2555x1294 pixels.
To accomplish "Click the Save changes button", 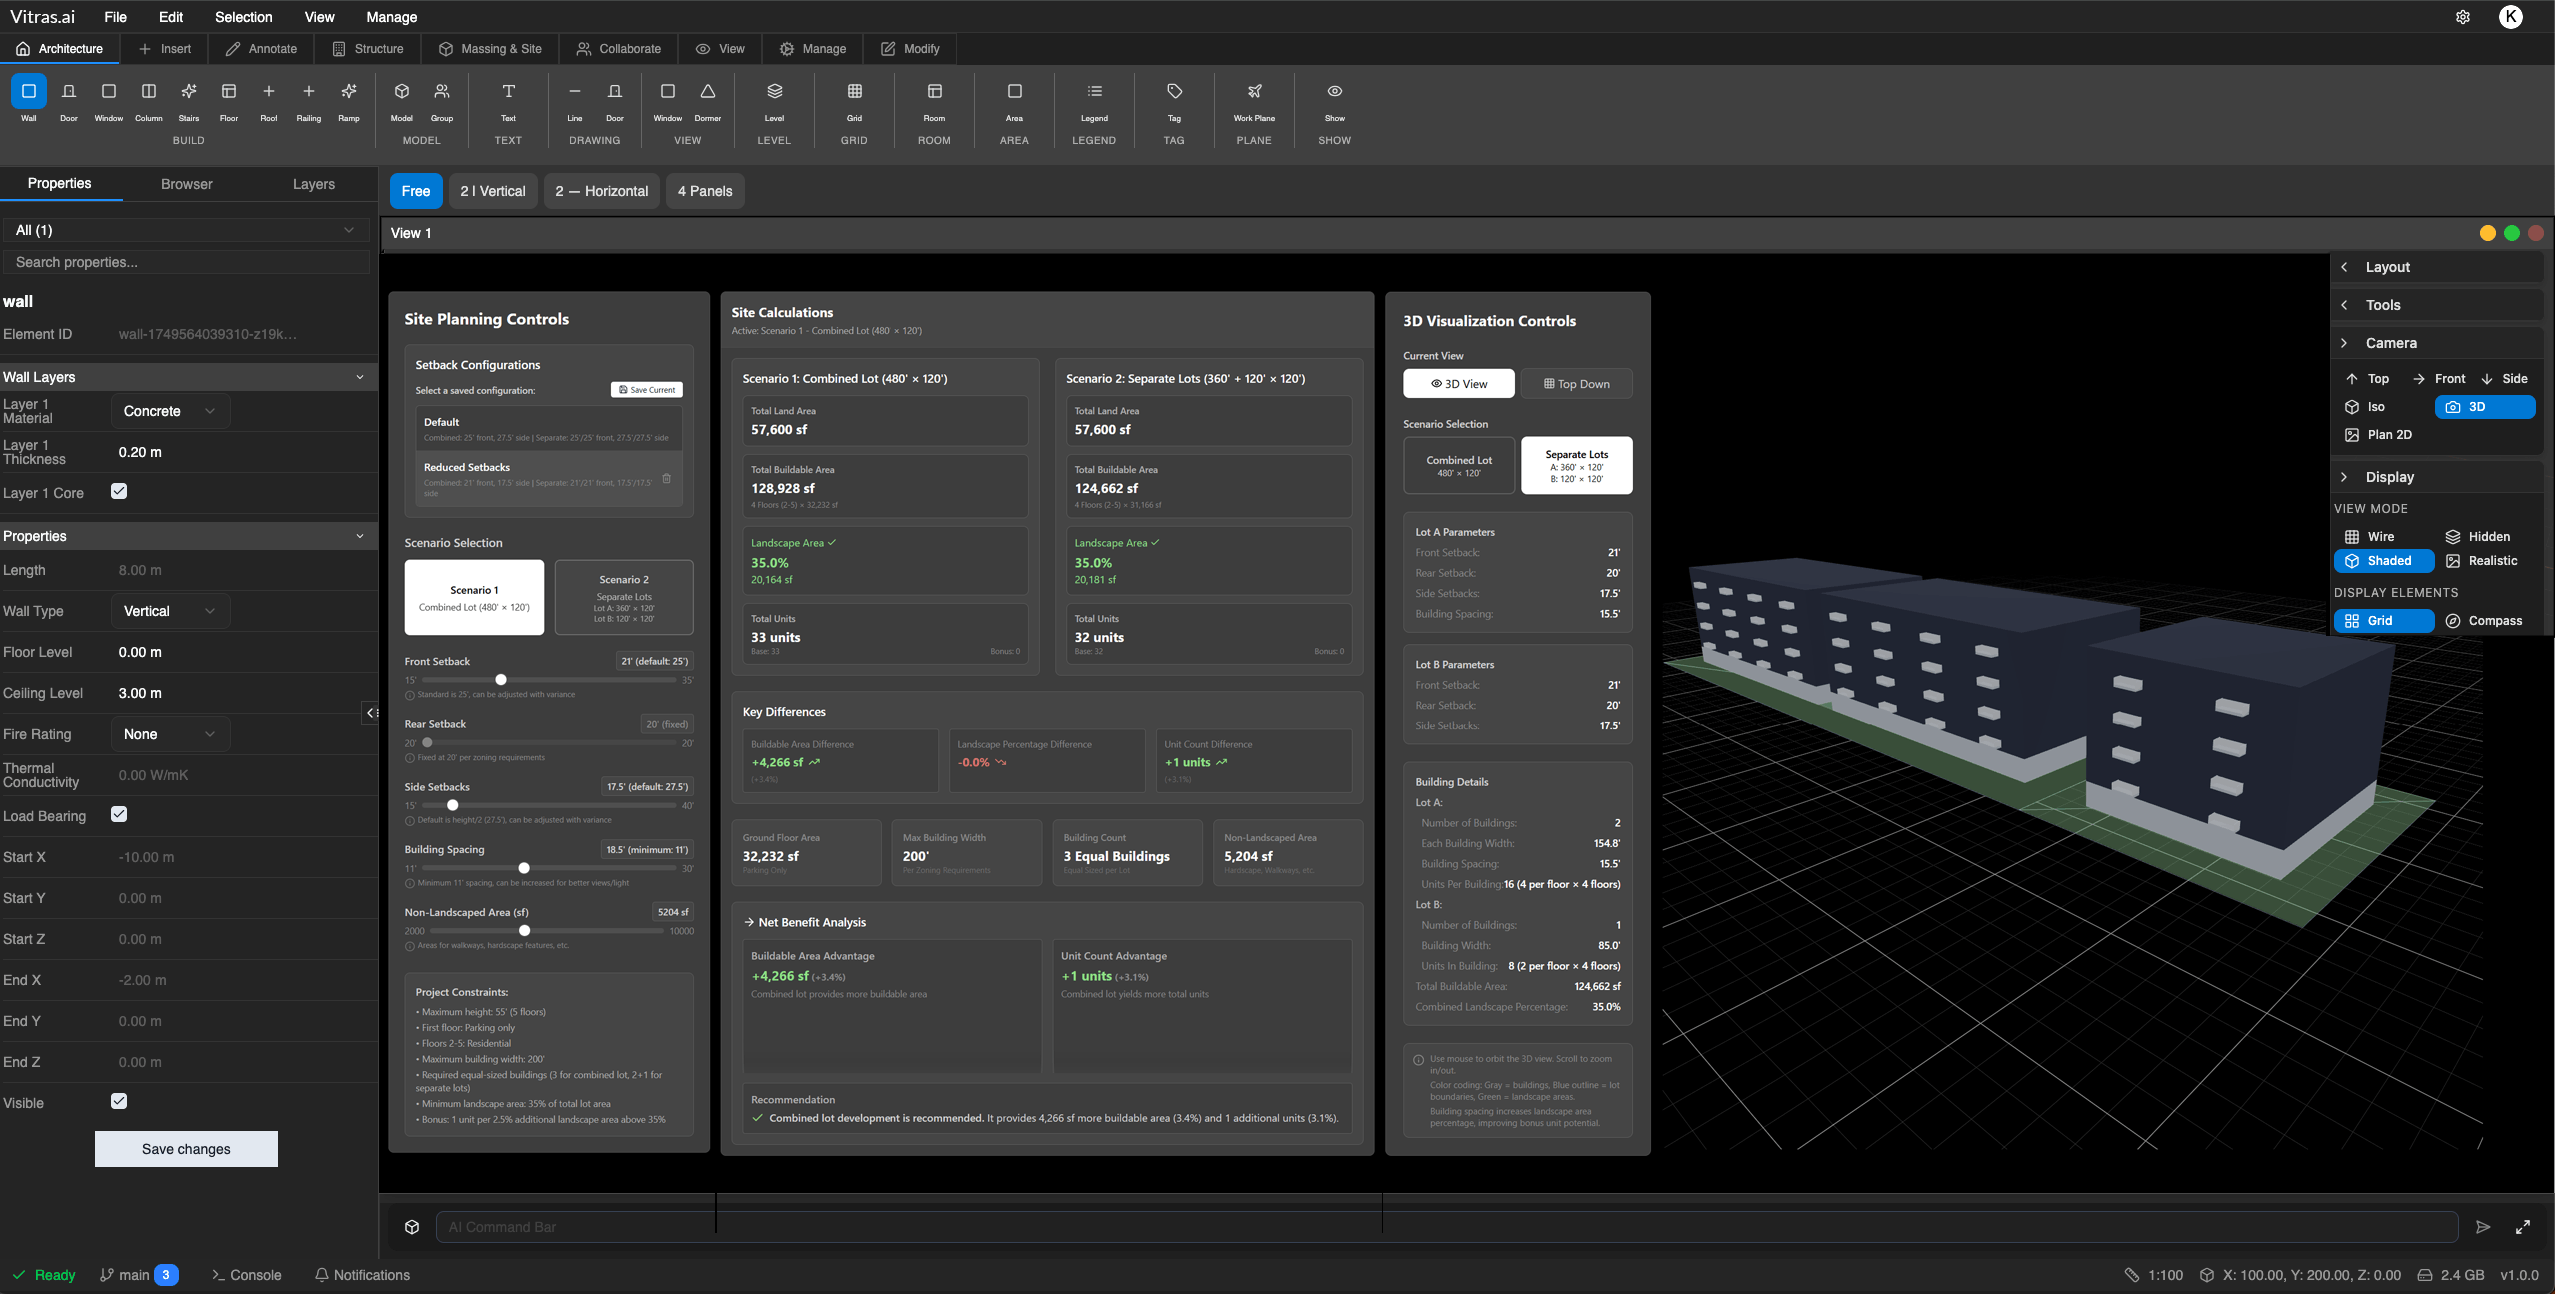I will (x=185, y=1148).
